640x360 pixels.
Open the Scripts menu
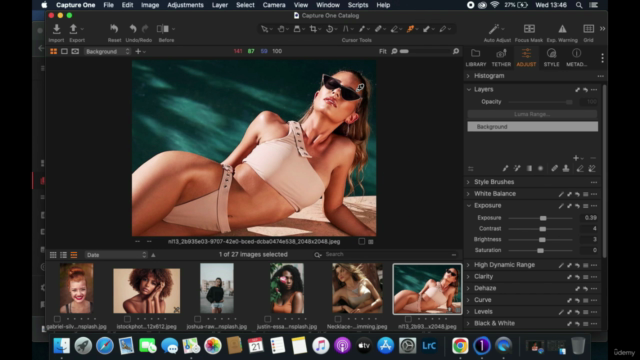tap(358, 5)
